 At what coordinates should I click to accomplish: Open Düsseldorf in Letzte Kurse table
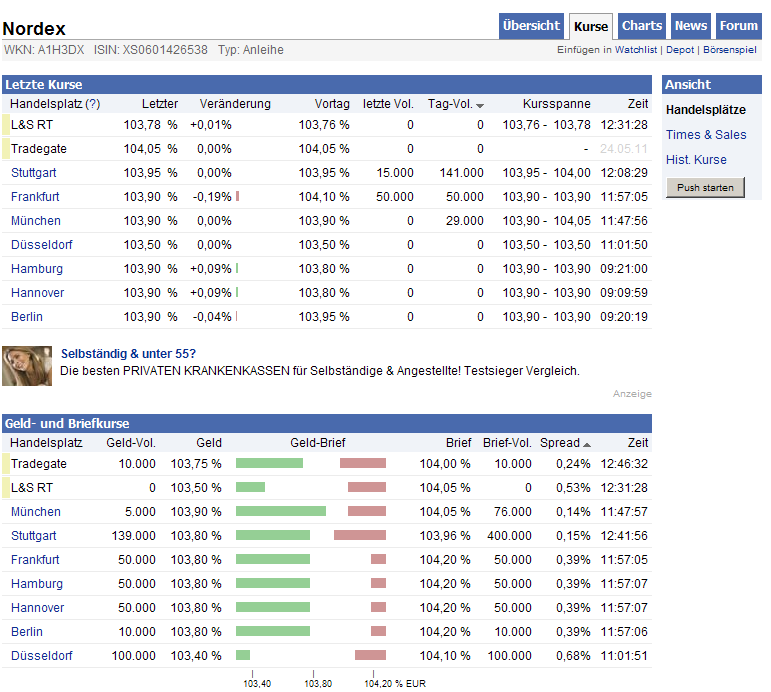click(x=42, y=245)
